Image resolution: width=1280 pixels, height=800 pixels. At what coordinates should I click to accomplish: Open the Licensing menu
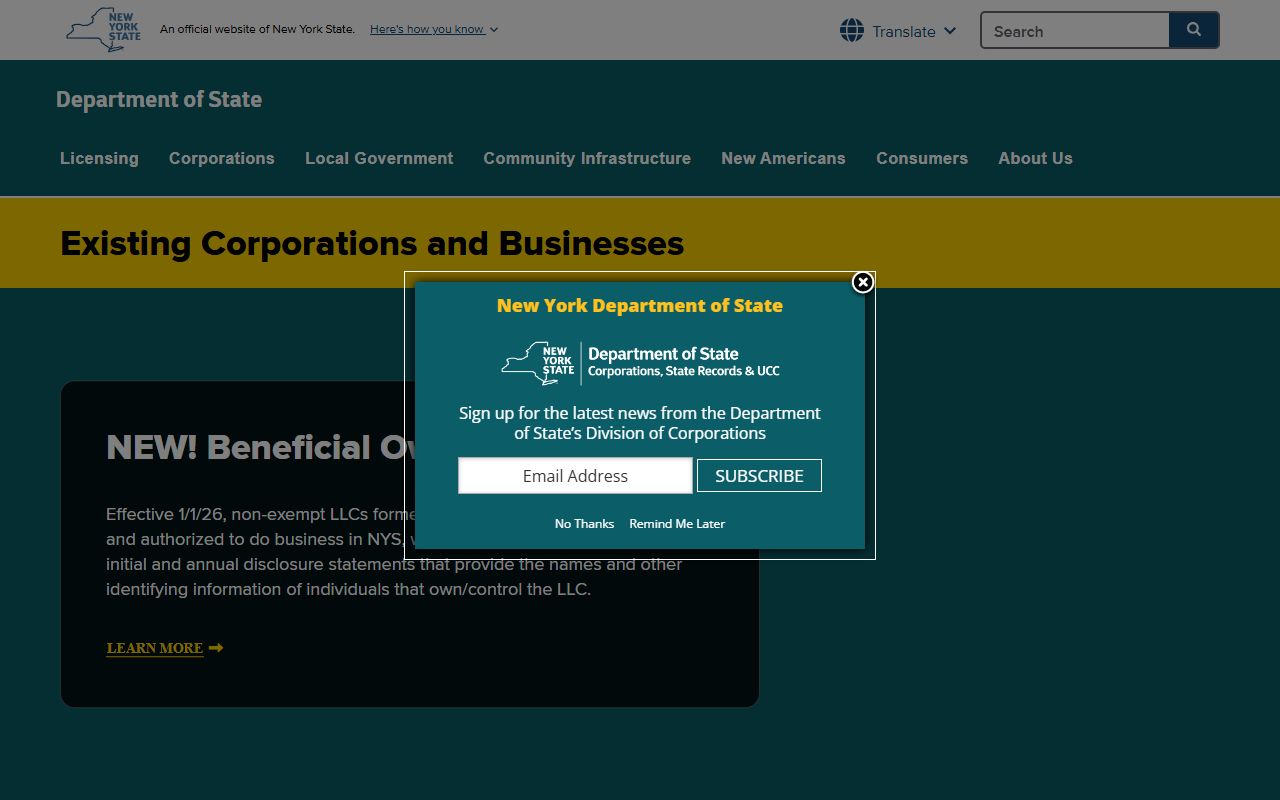pyautogui.click(x=99, y=158)
